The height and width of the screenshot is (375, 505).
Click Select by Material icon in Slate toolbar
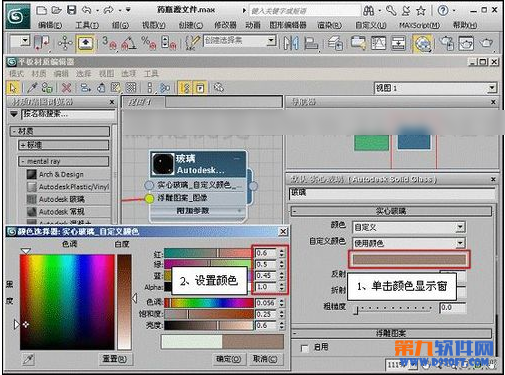[218, 88]
